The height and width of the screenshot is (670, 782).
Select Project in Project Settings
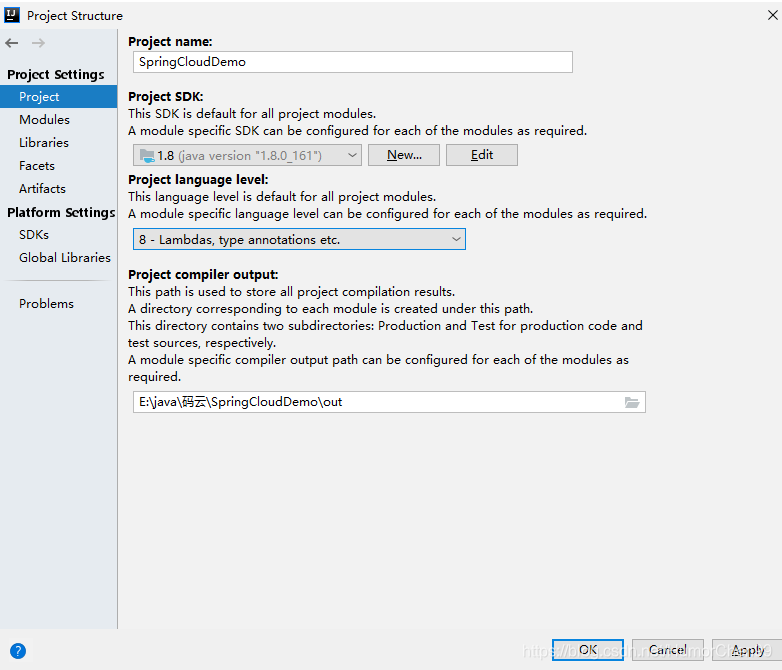click(x=58, y=97)
